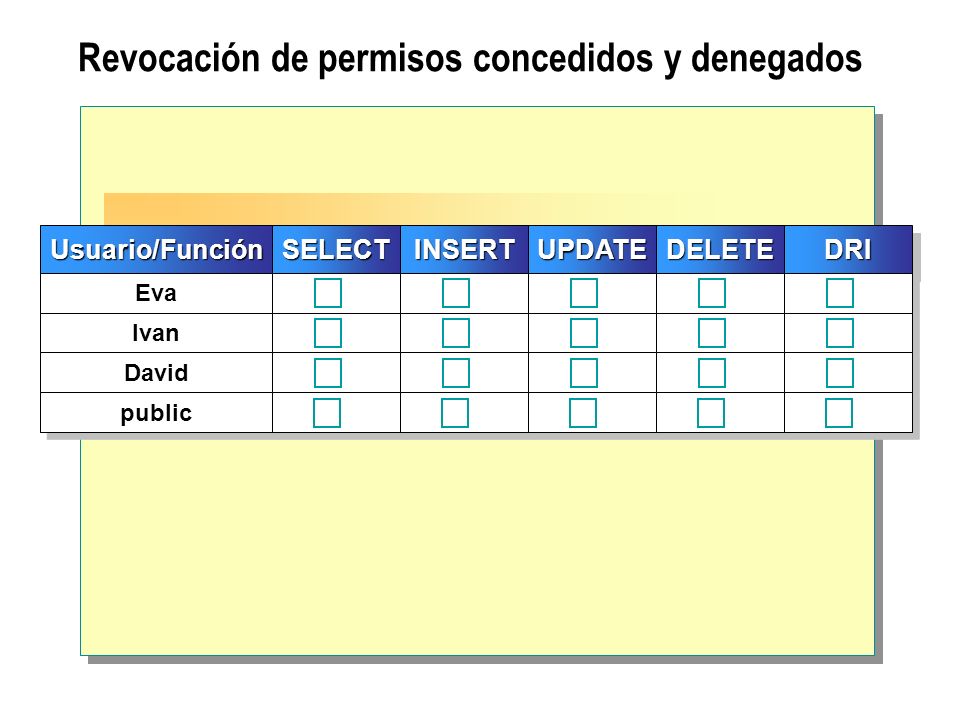Select the Eva row name
960x720 pixels.
(156, 293)
